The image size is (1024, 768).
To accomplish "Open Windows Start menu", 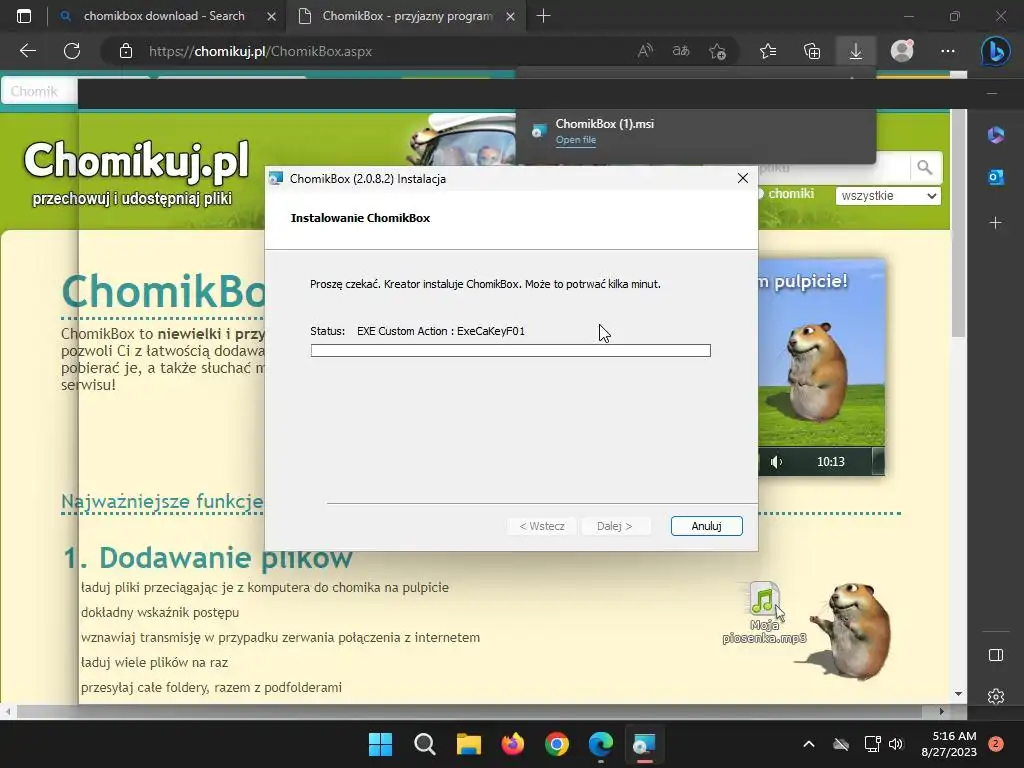I will (x=380, y=744).
